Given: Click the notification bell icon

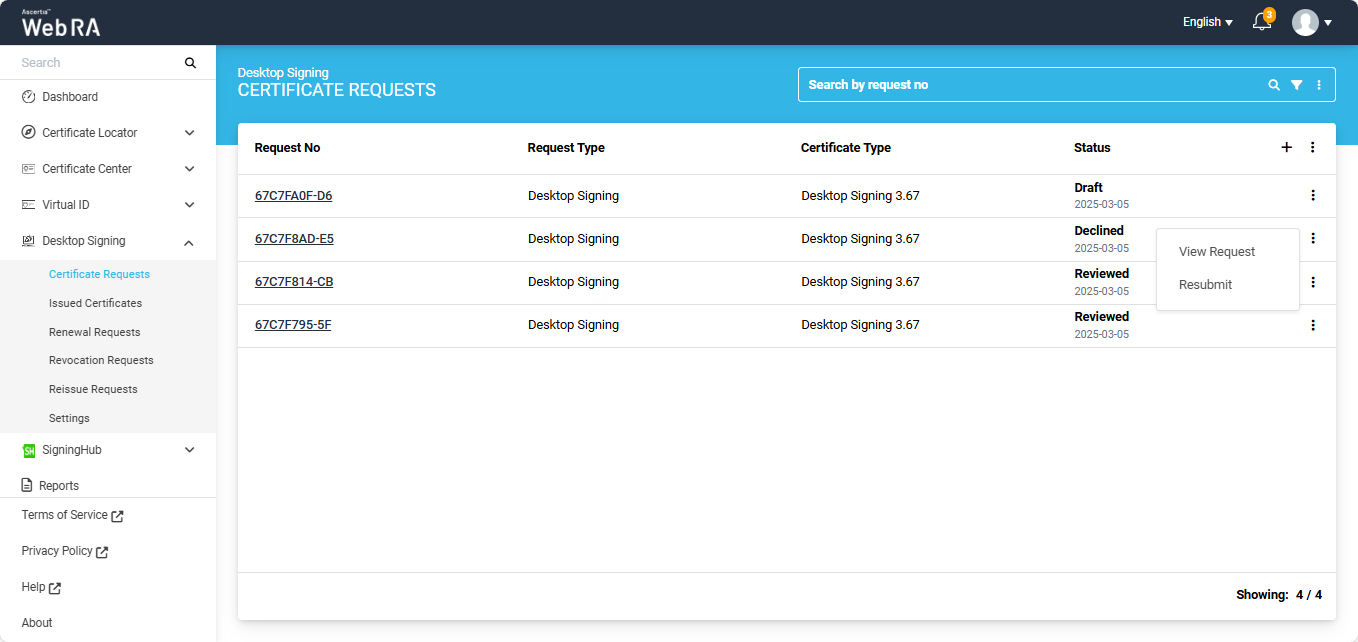Looking at the screenshot, I should (1262, 22).
